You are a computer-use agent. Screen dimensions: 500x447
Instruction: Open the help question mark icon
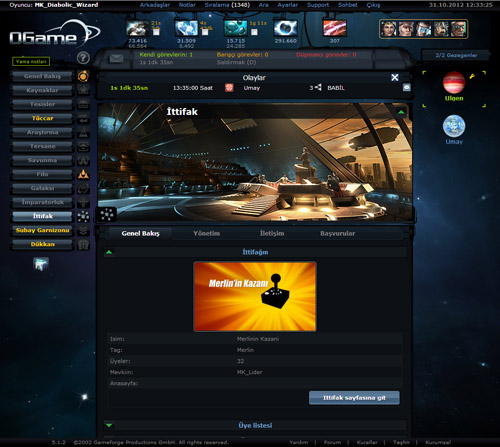(83, 58)
